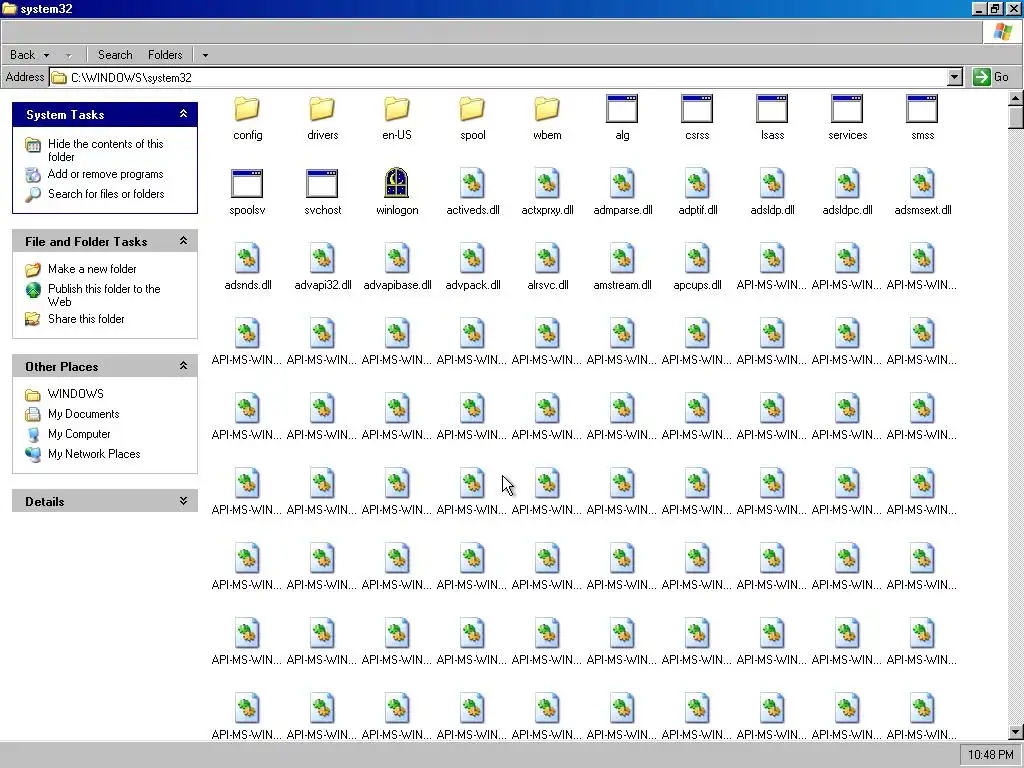Open Add or remove programs
The width and height of the screenshot is (1024, 768).
click(105, 174)
